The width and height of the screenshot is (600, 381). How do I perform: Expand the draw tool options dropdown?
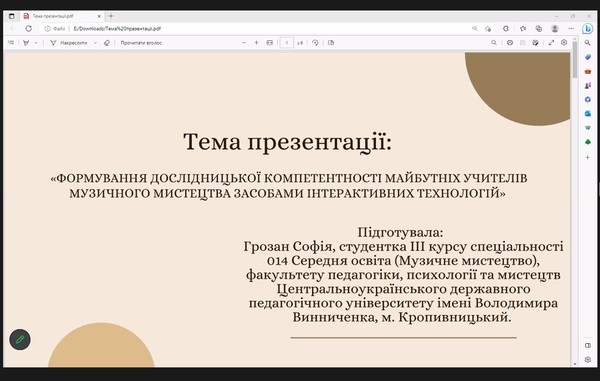point(95,43)
